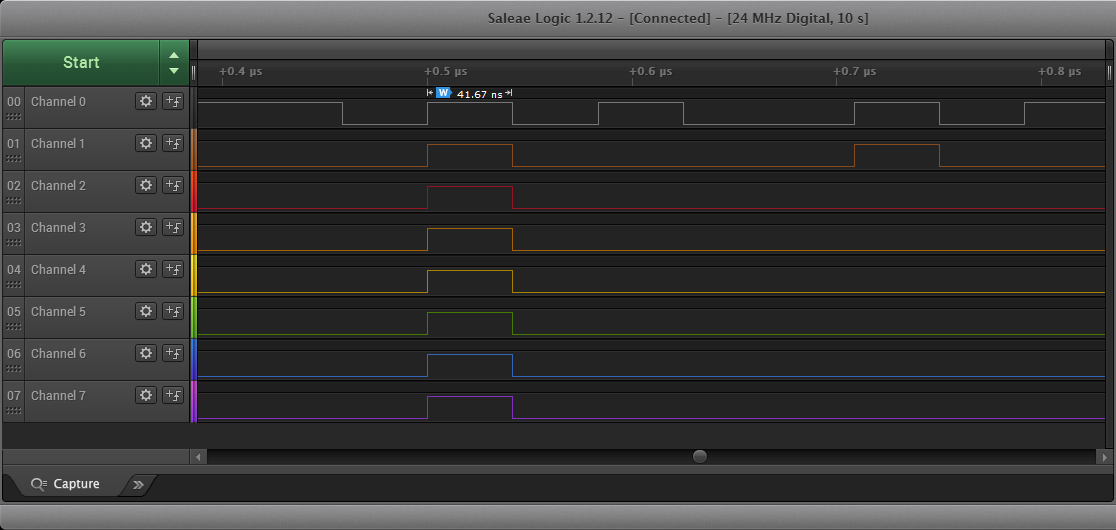Image resolution: width=1116 pixels, height=530 pixels.
Task: Open Channel 7 settings gear
Action: pyautogui.click(x=146, y=395)
